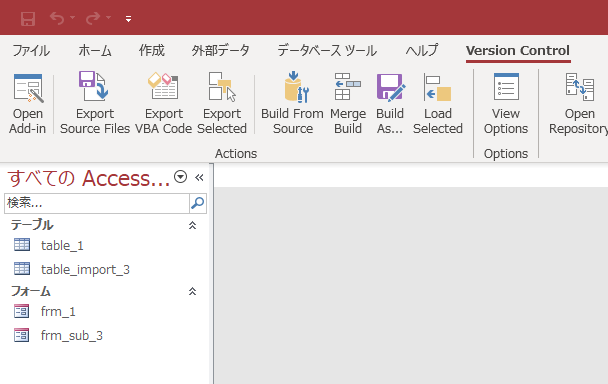
Task: Switch to the 作成 tab
Action: [152, 50]
